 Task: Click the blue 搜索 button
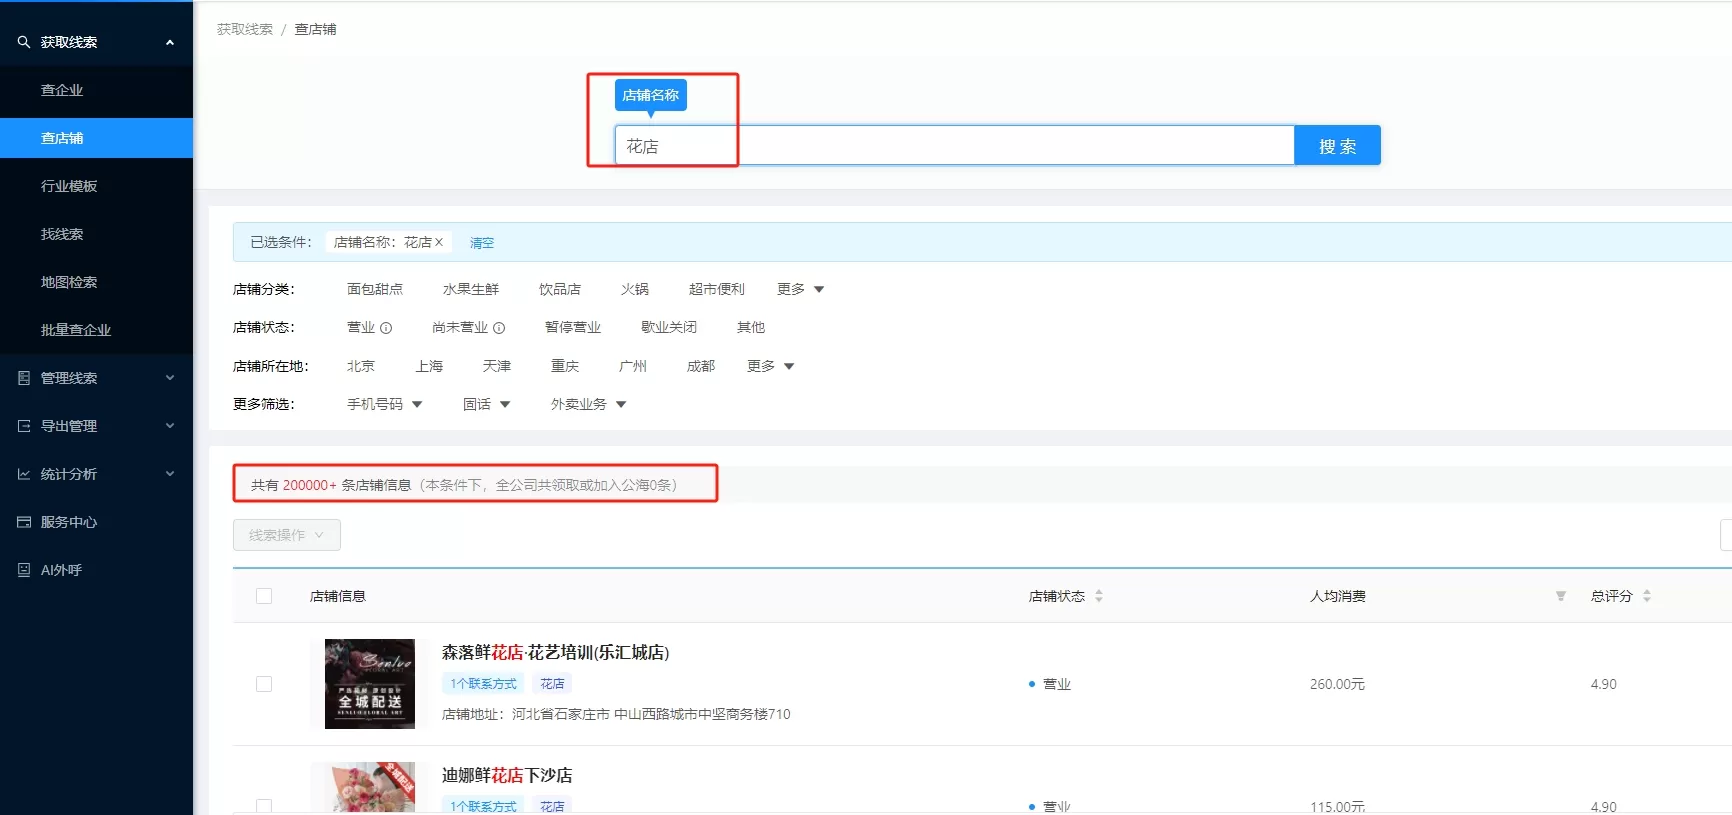(1337, 146)
